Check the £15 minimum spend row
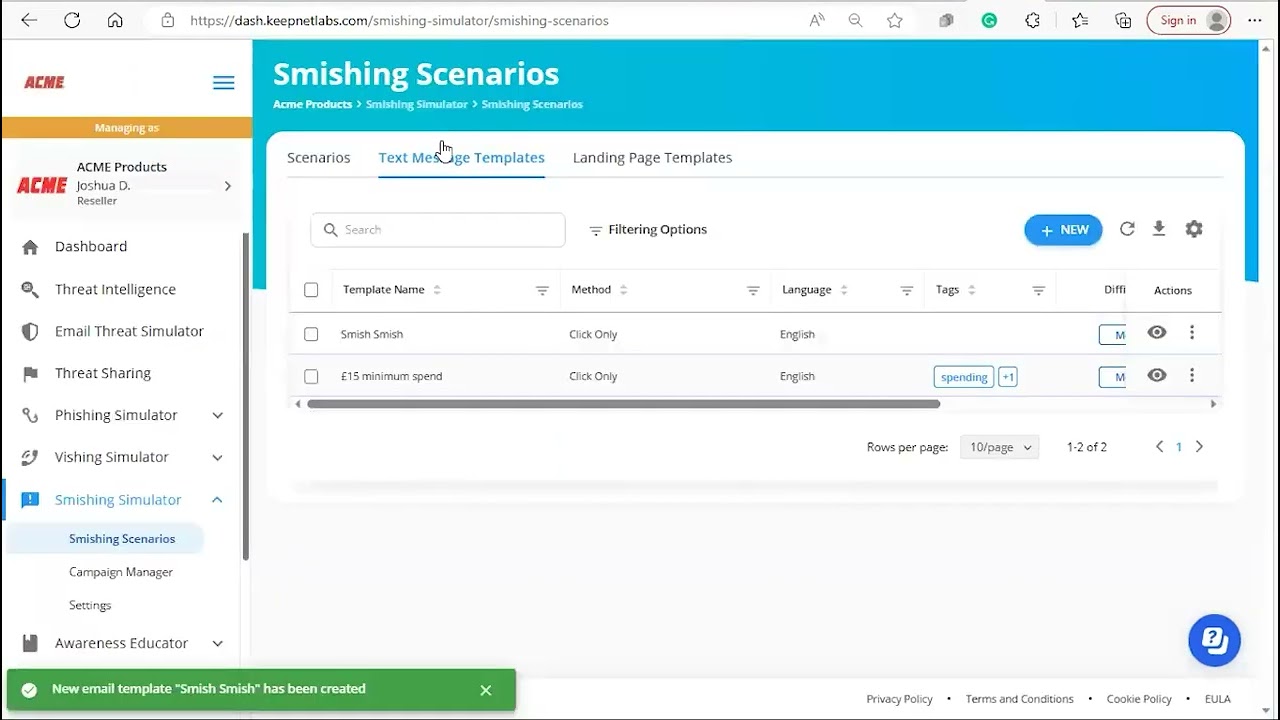1280x720 pixels. click(311, 377)
